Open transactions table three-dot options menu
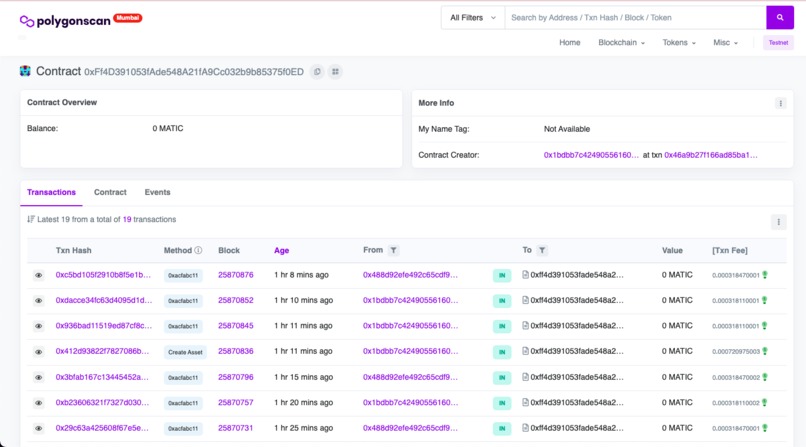The width and height of the screenshot is (806, 447). point(778,222)
